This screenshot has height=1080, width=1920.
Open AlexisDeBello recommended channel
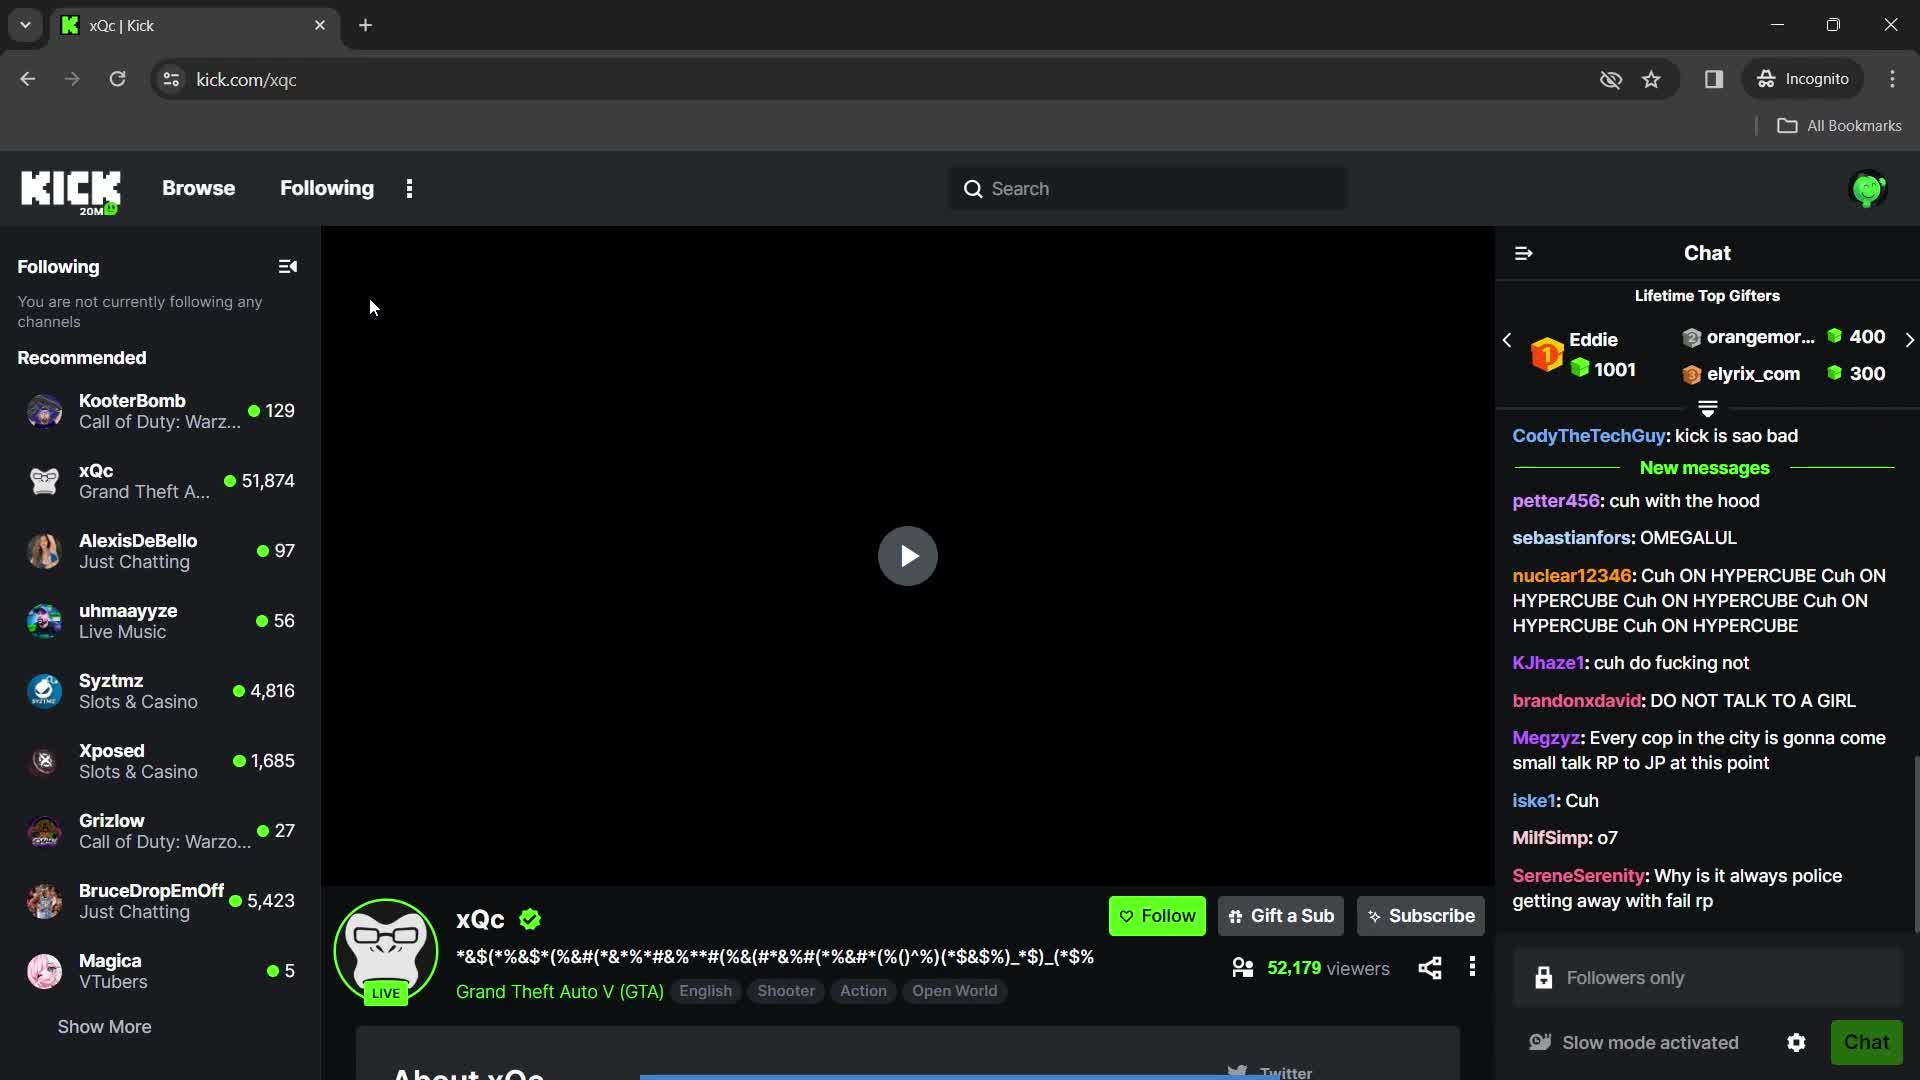160,551
